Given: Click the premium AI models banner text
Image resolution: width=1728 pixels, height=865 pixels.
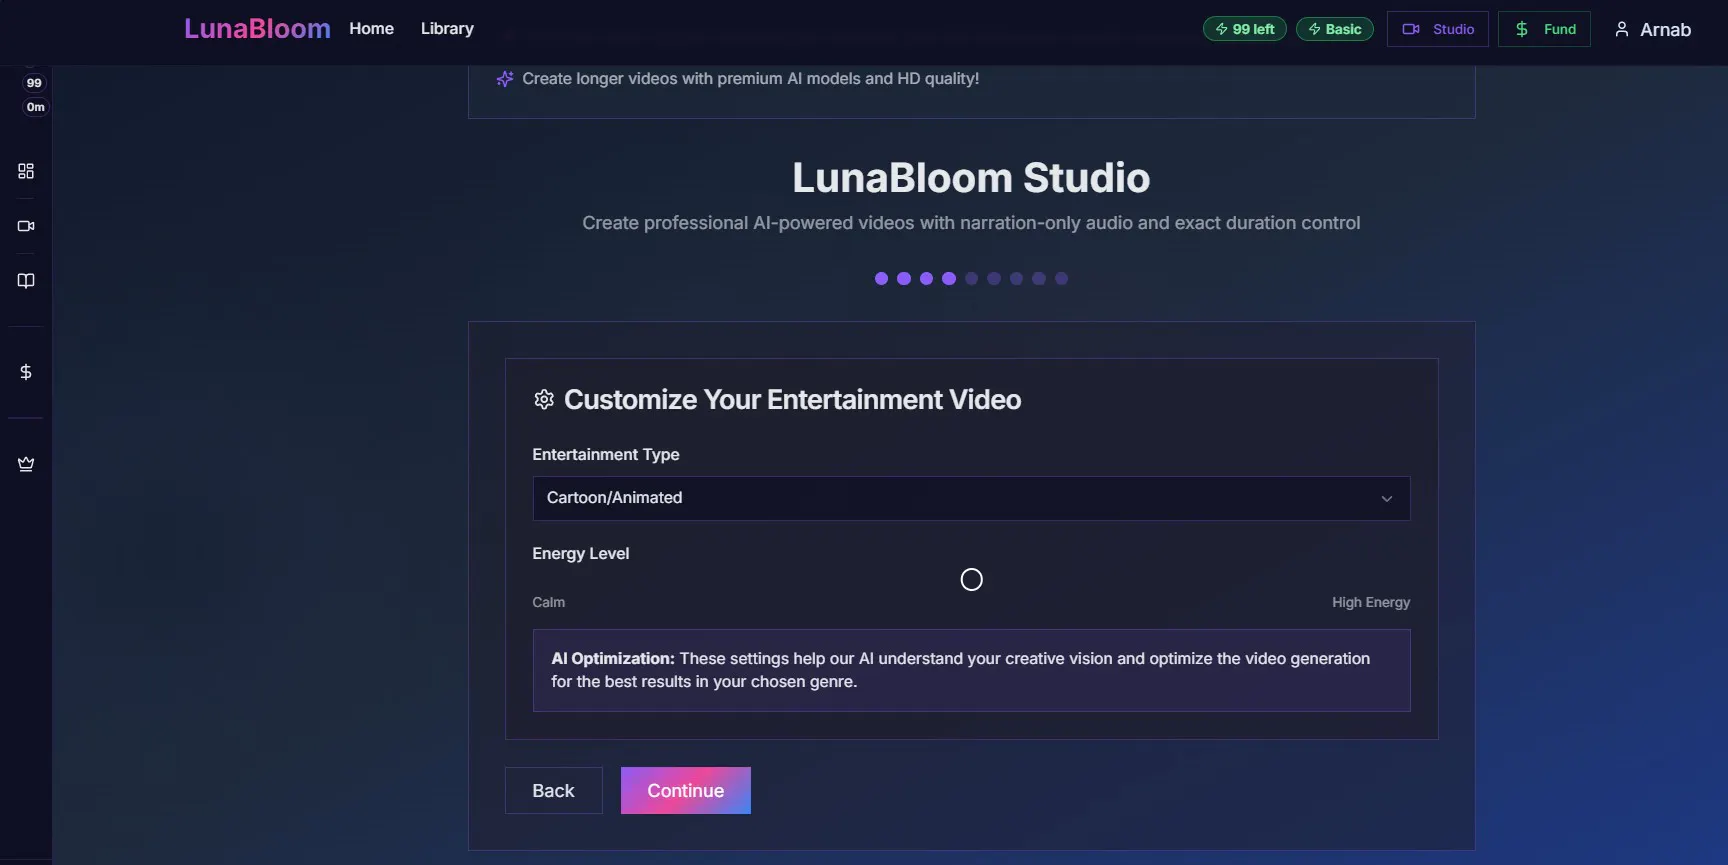Looking at the screenshot, I should tap(750, 79).
